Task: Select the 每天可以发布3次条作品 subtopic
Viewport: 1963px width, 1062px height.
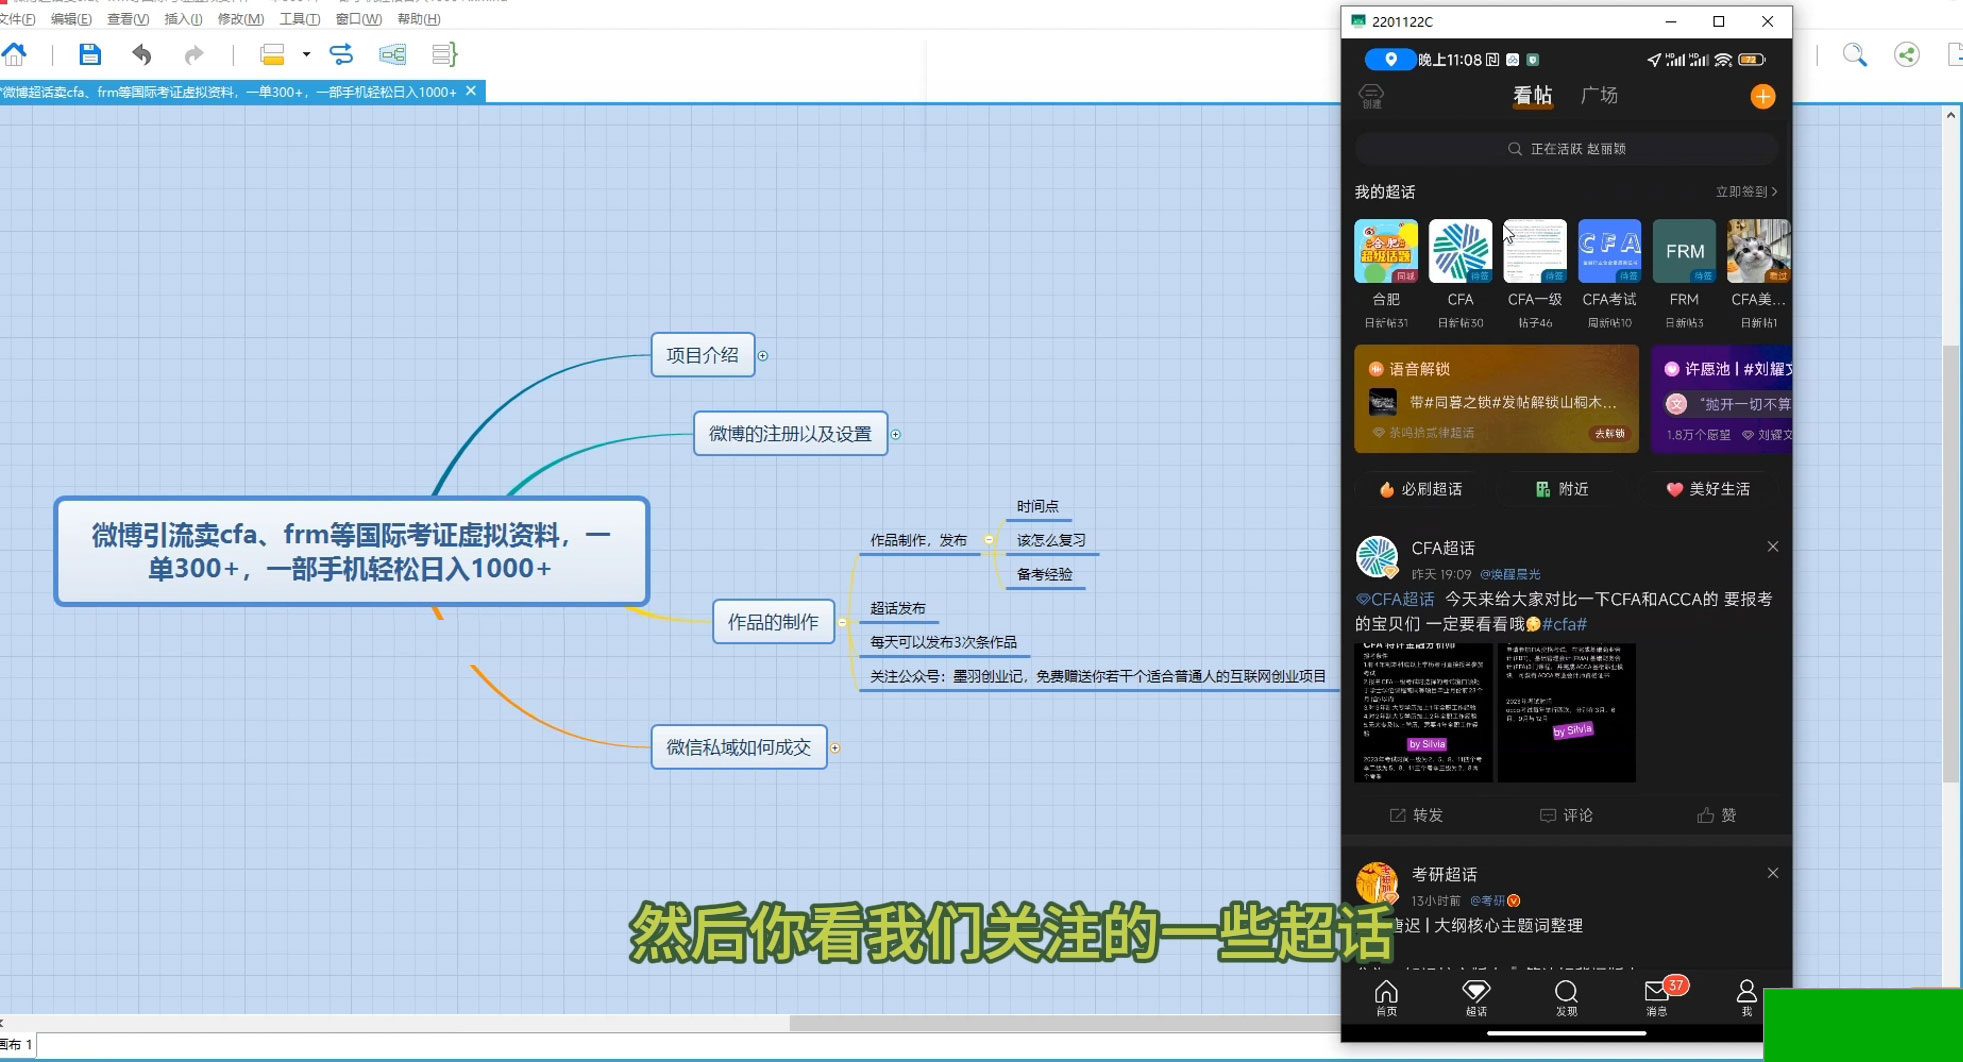Action: pyautogui.click(x=943, y=642)
